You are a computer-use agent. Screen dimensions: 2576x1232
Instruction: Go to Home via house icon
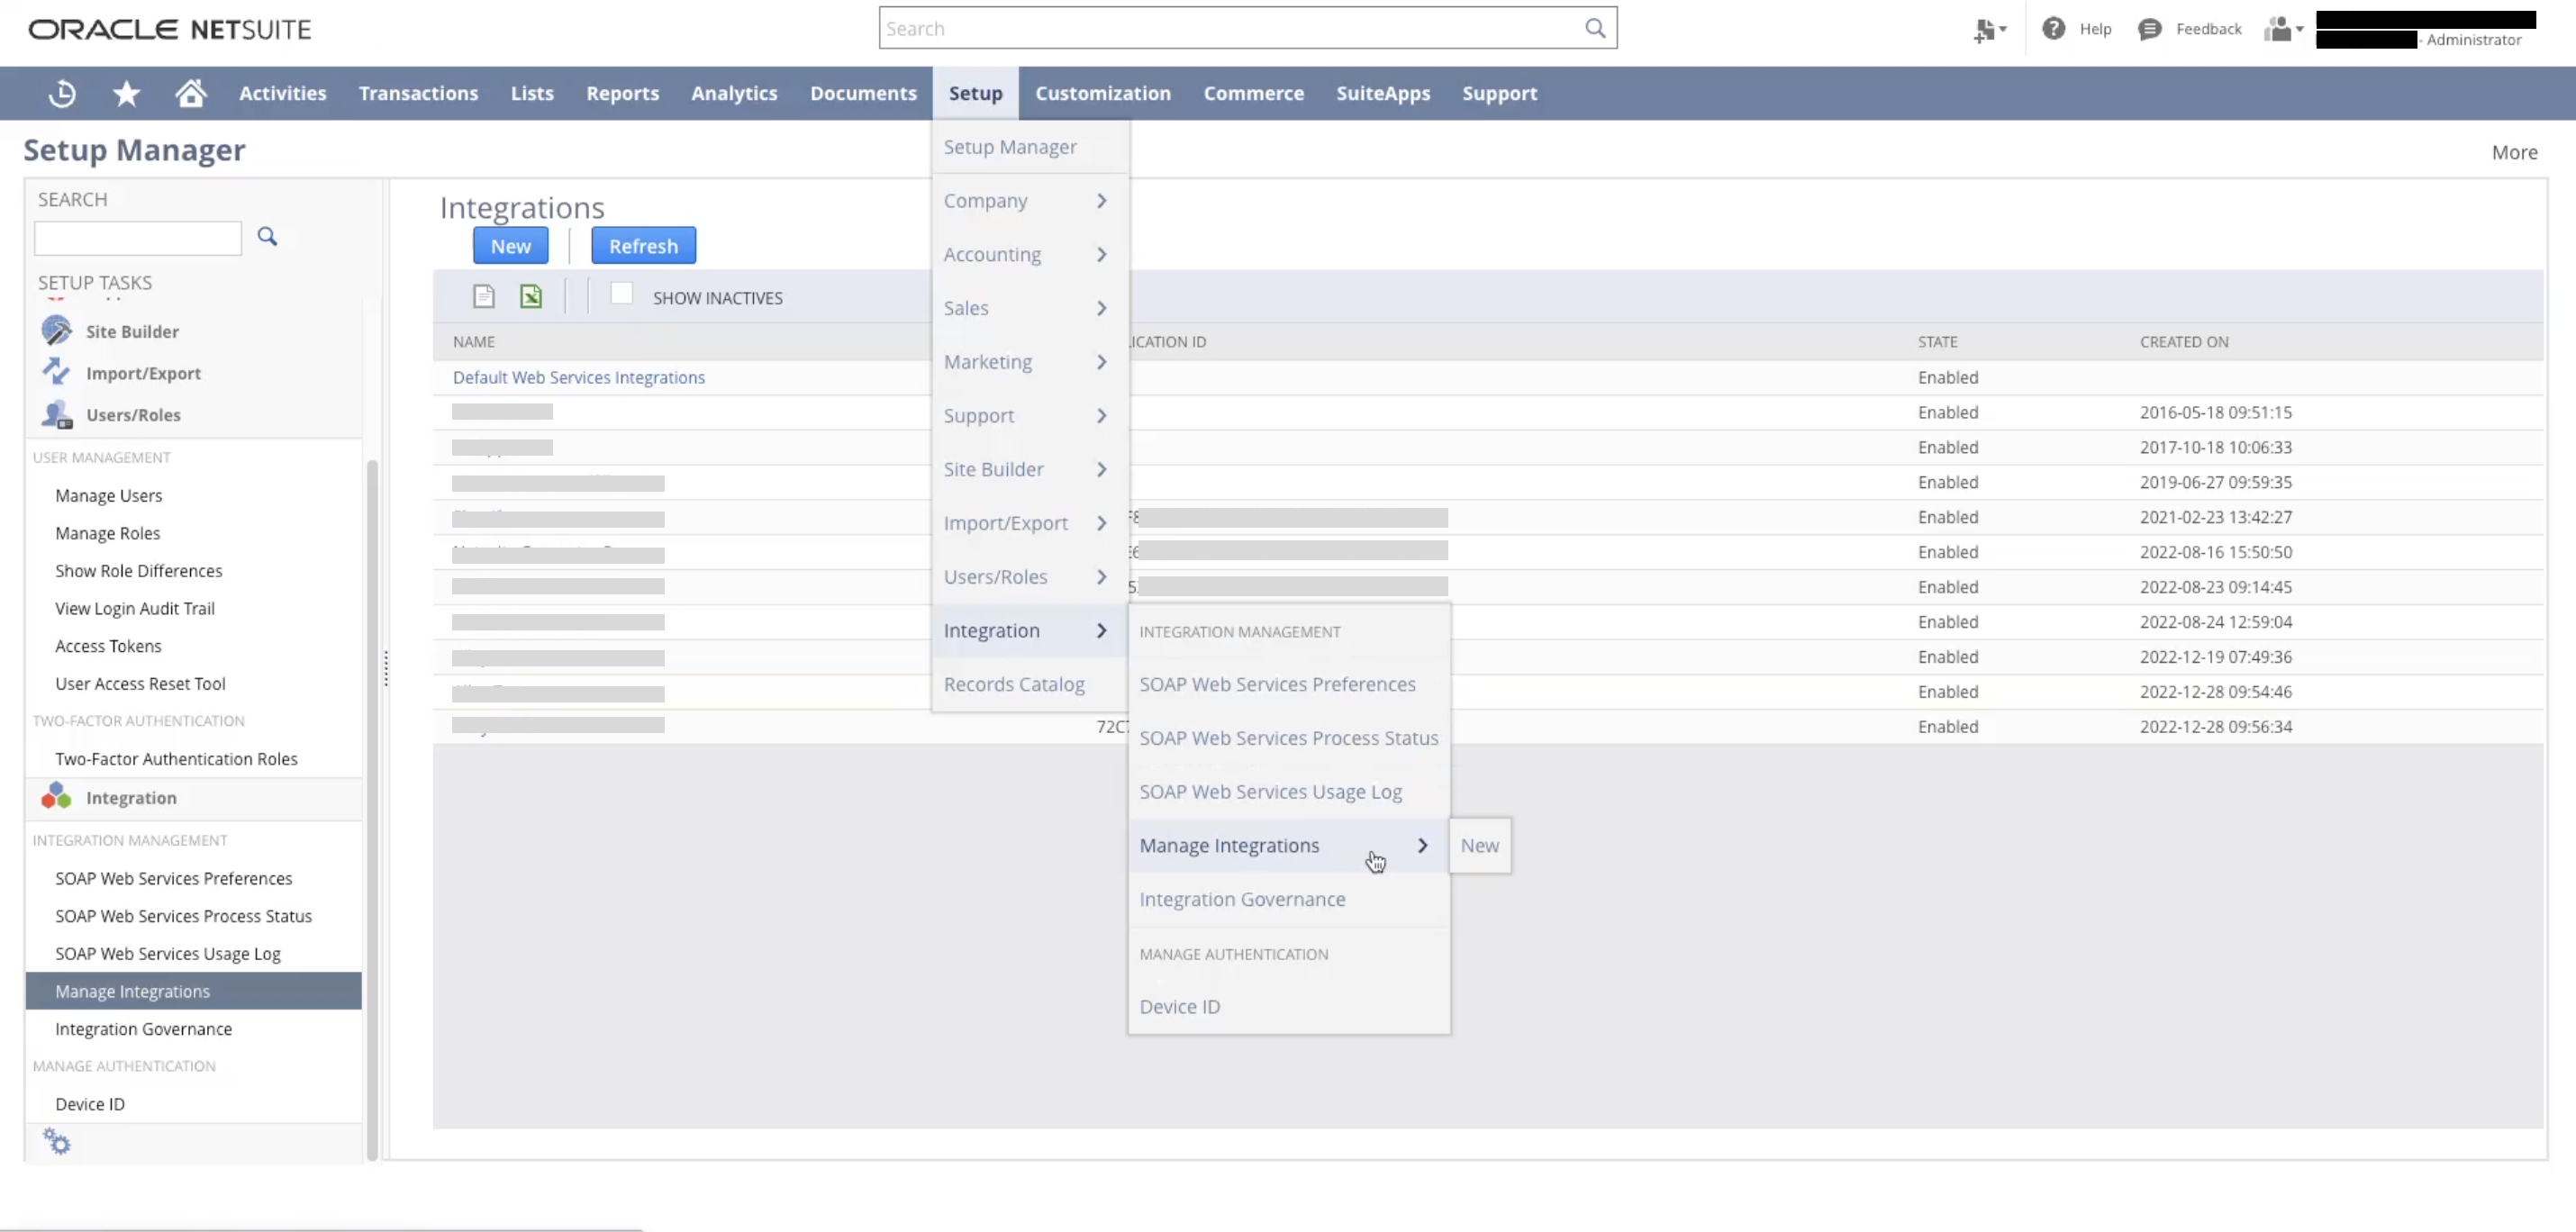(190, 93)
